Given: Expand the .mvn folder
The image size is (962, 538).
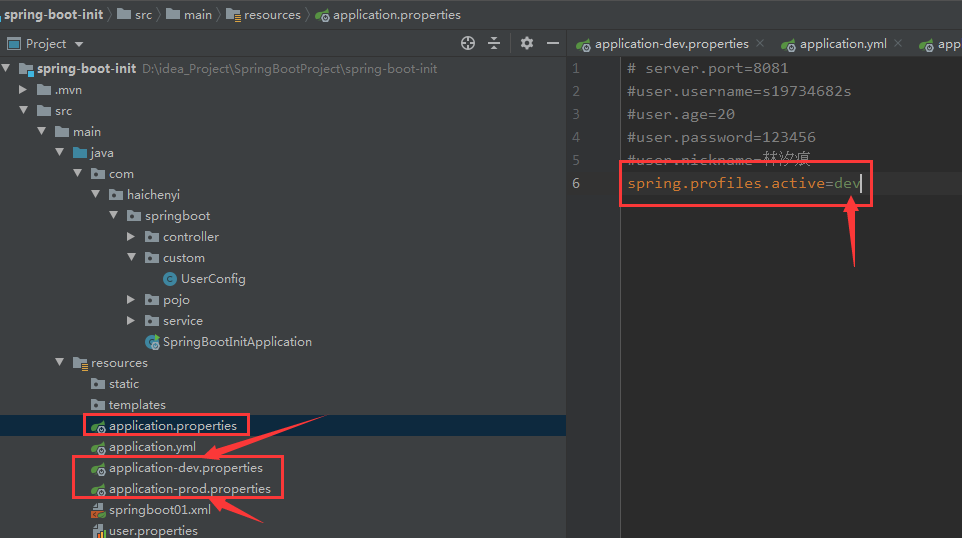Looking at the screenshot, I should tap(23, 90).
